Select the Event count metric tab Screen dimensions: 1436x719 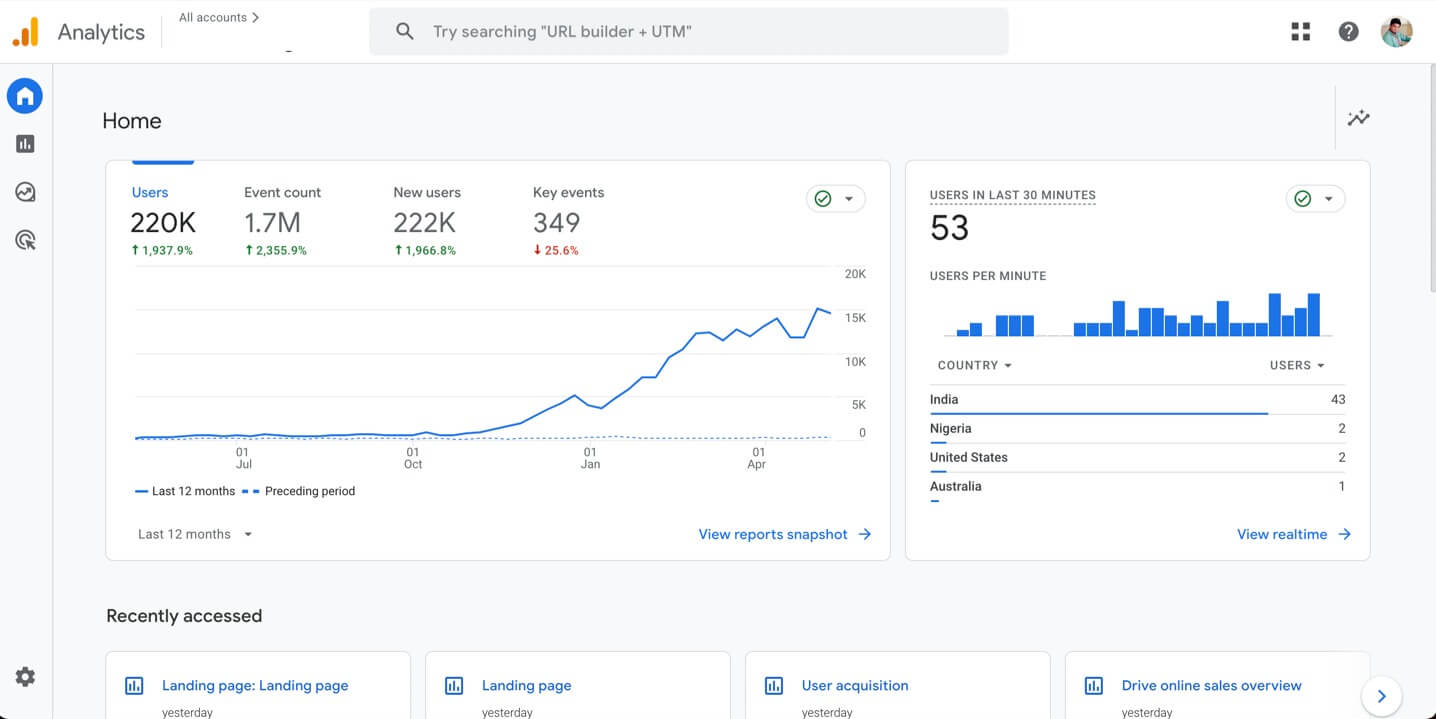[282, 193]
